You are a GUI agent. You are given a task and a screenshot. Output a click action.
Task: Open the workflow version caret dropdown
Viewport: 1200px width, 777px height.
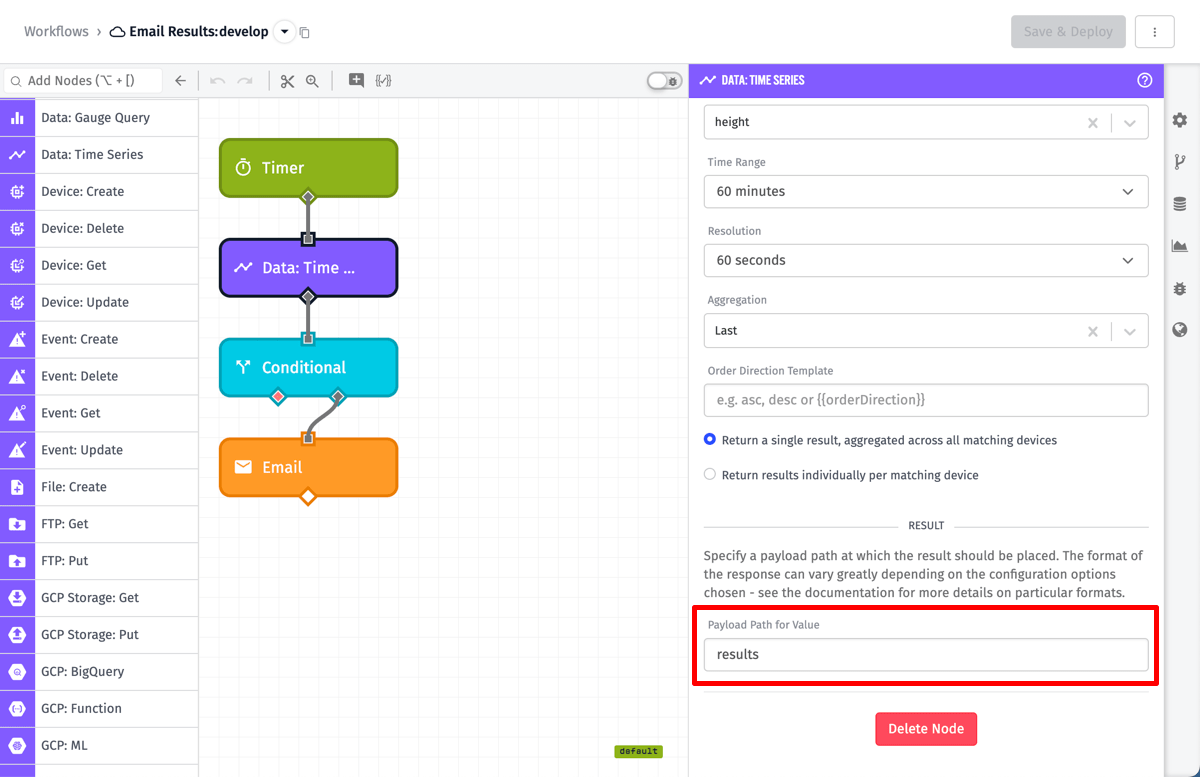284,32
